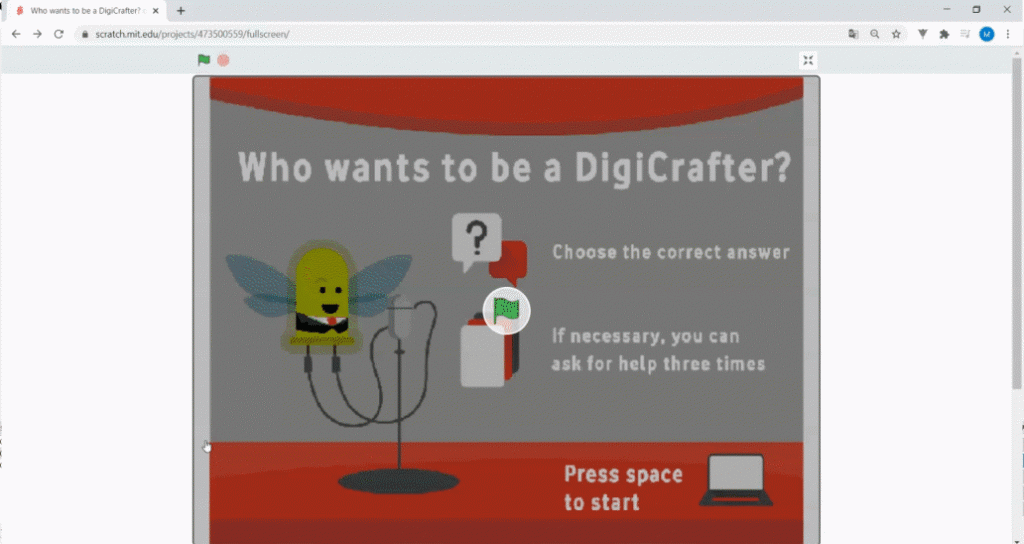Open the translate page icon
The image size is (1024, 544).
point(853,34)
